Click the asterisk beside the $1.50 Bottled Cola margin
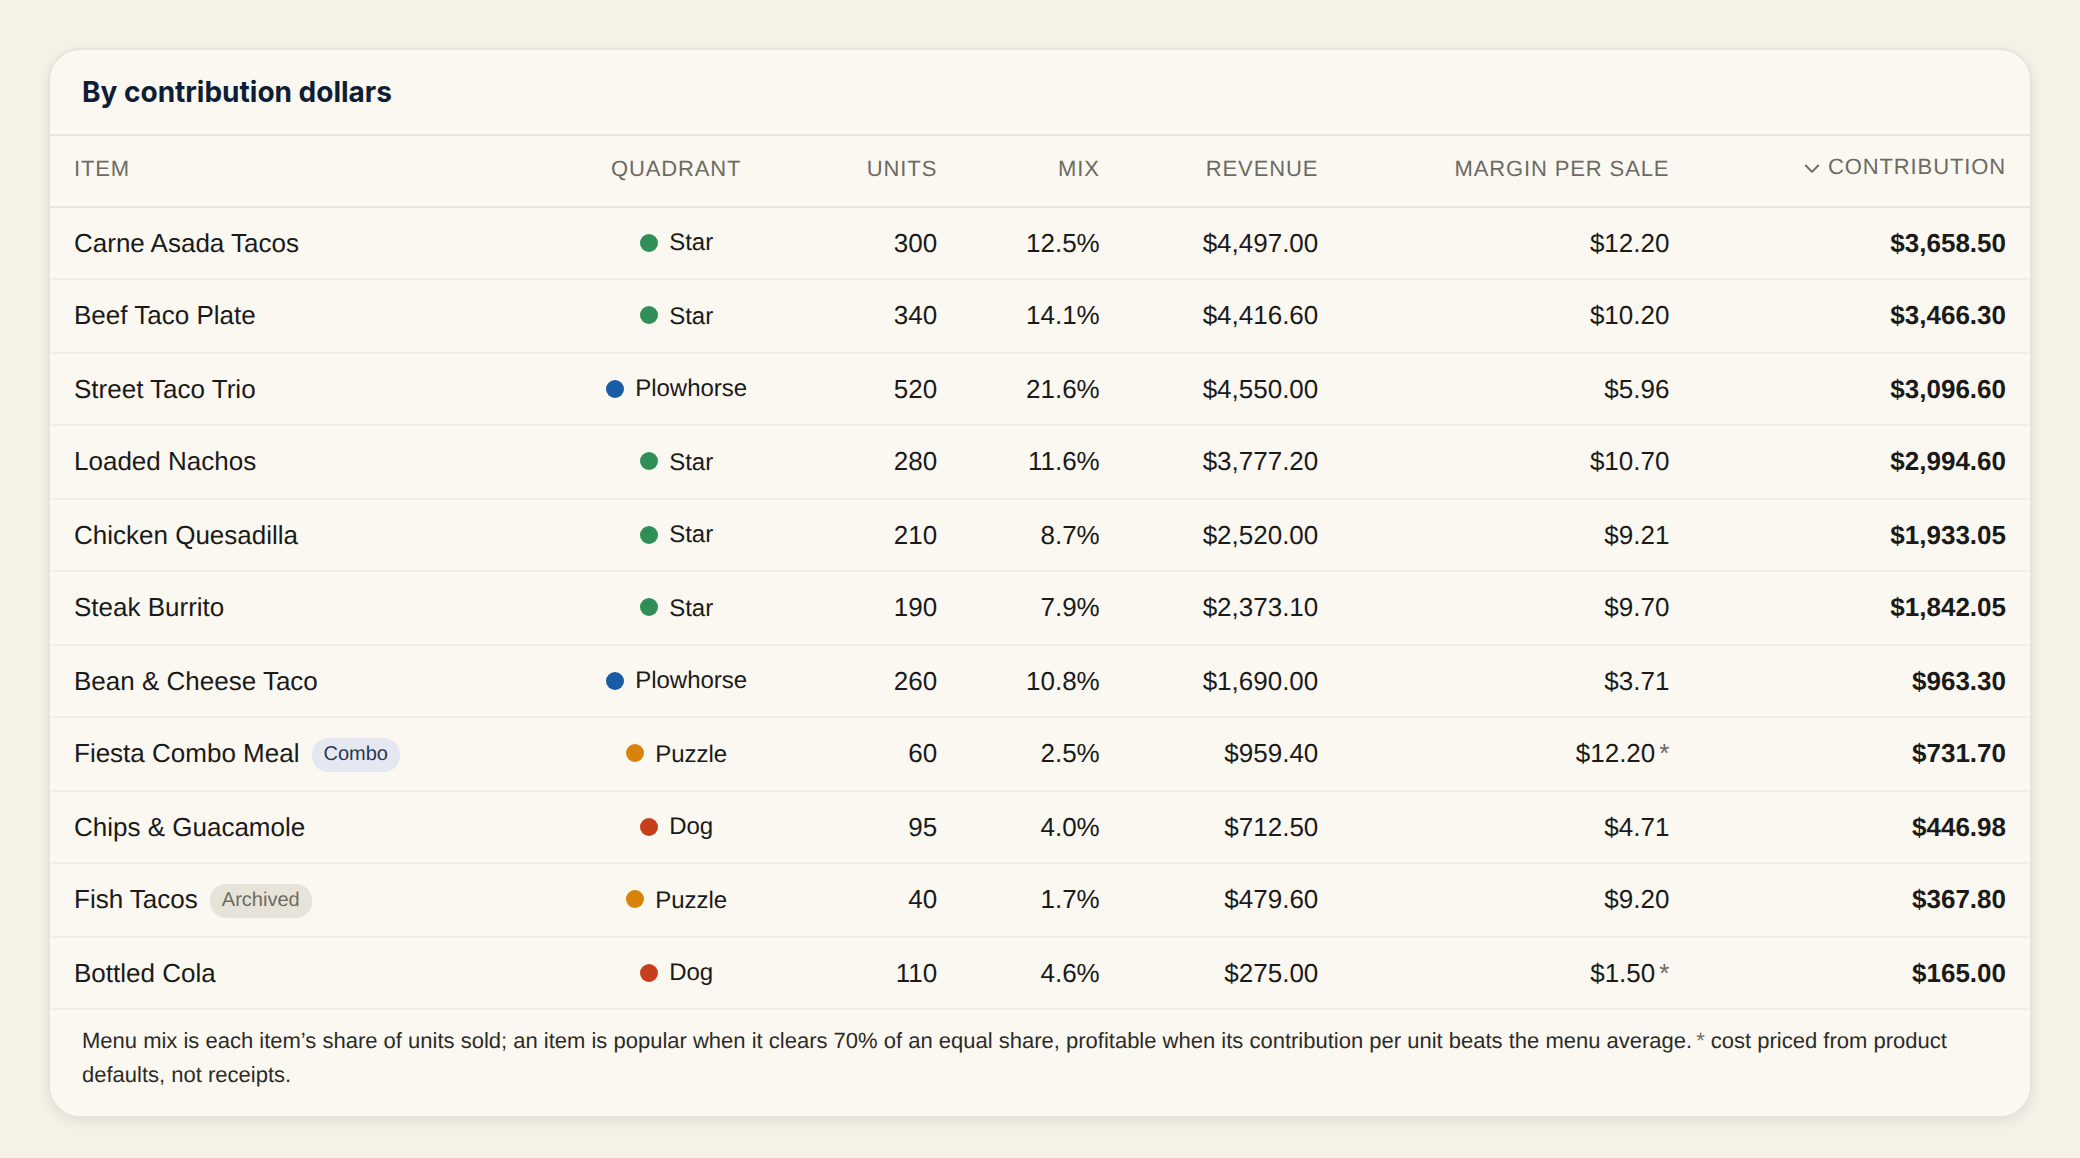 point(1664,970)
